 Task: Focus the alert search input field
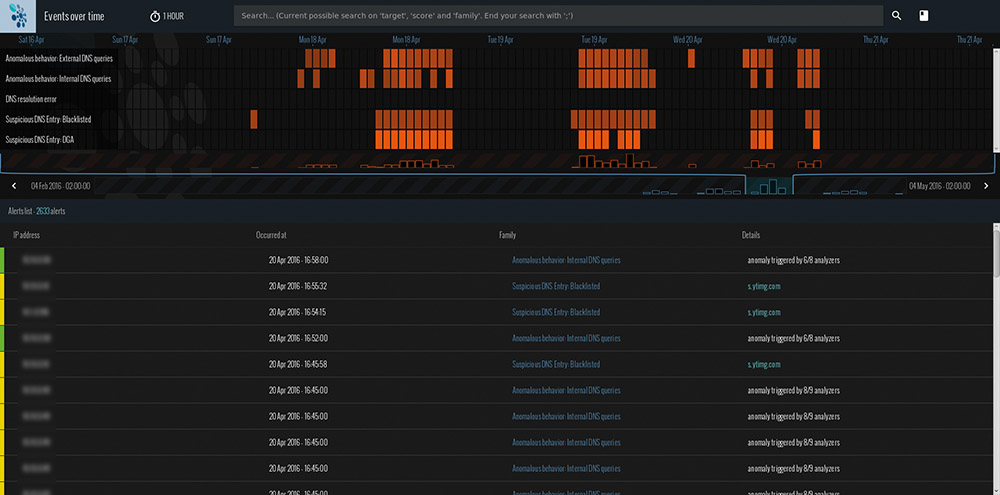558,16
